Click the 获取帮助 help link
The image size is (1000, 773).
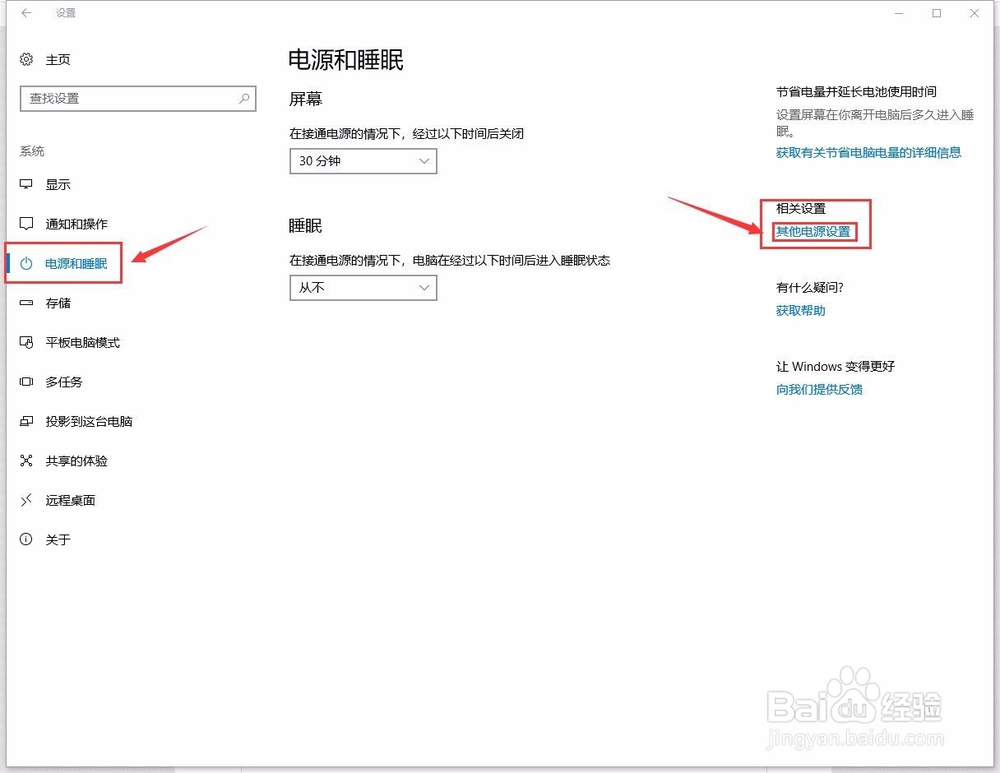(800, 310)
